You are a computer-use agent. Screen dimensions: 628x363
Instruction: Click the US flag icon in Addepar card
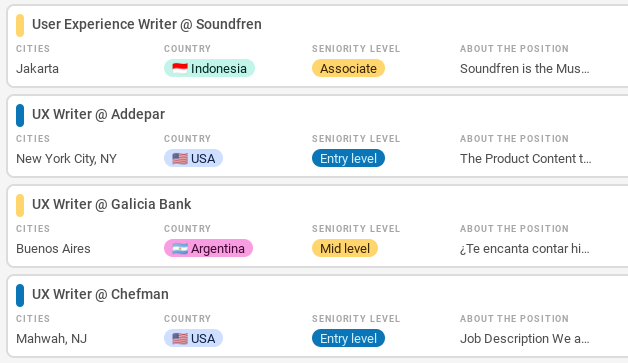click(x=180, y=159)
